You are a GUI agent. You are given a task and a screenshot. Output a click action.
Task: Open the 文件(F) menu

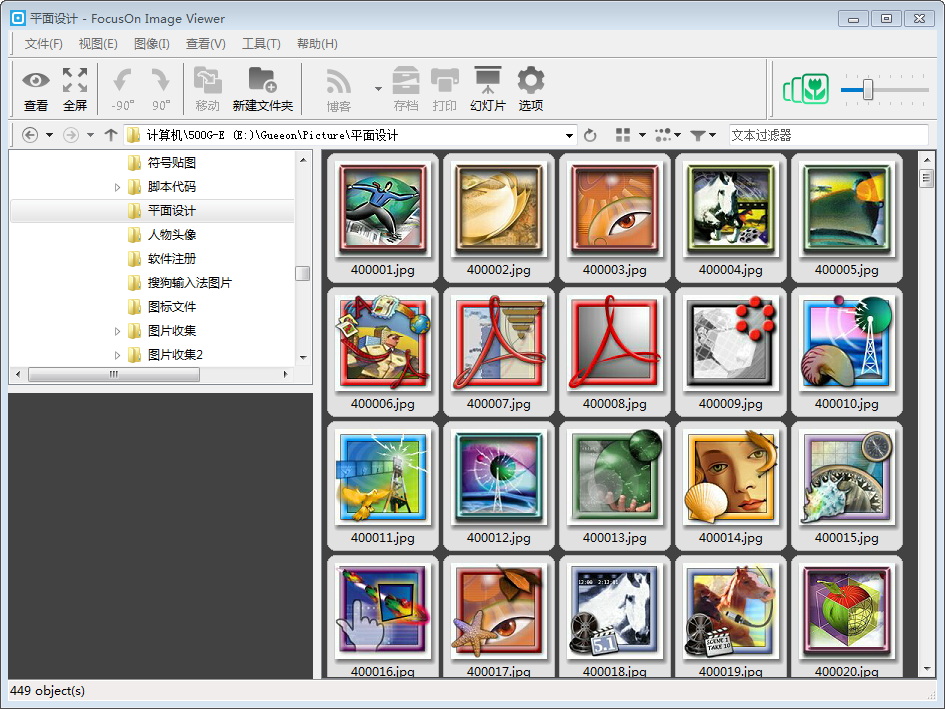(x=43, y=44)
